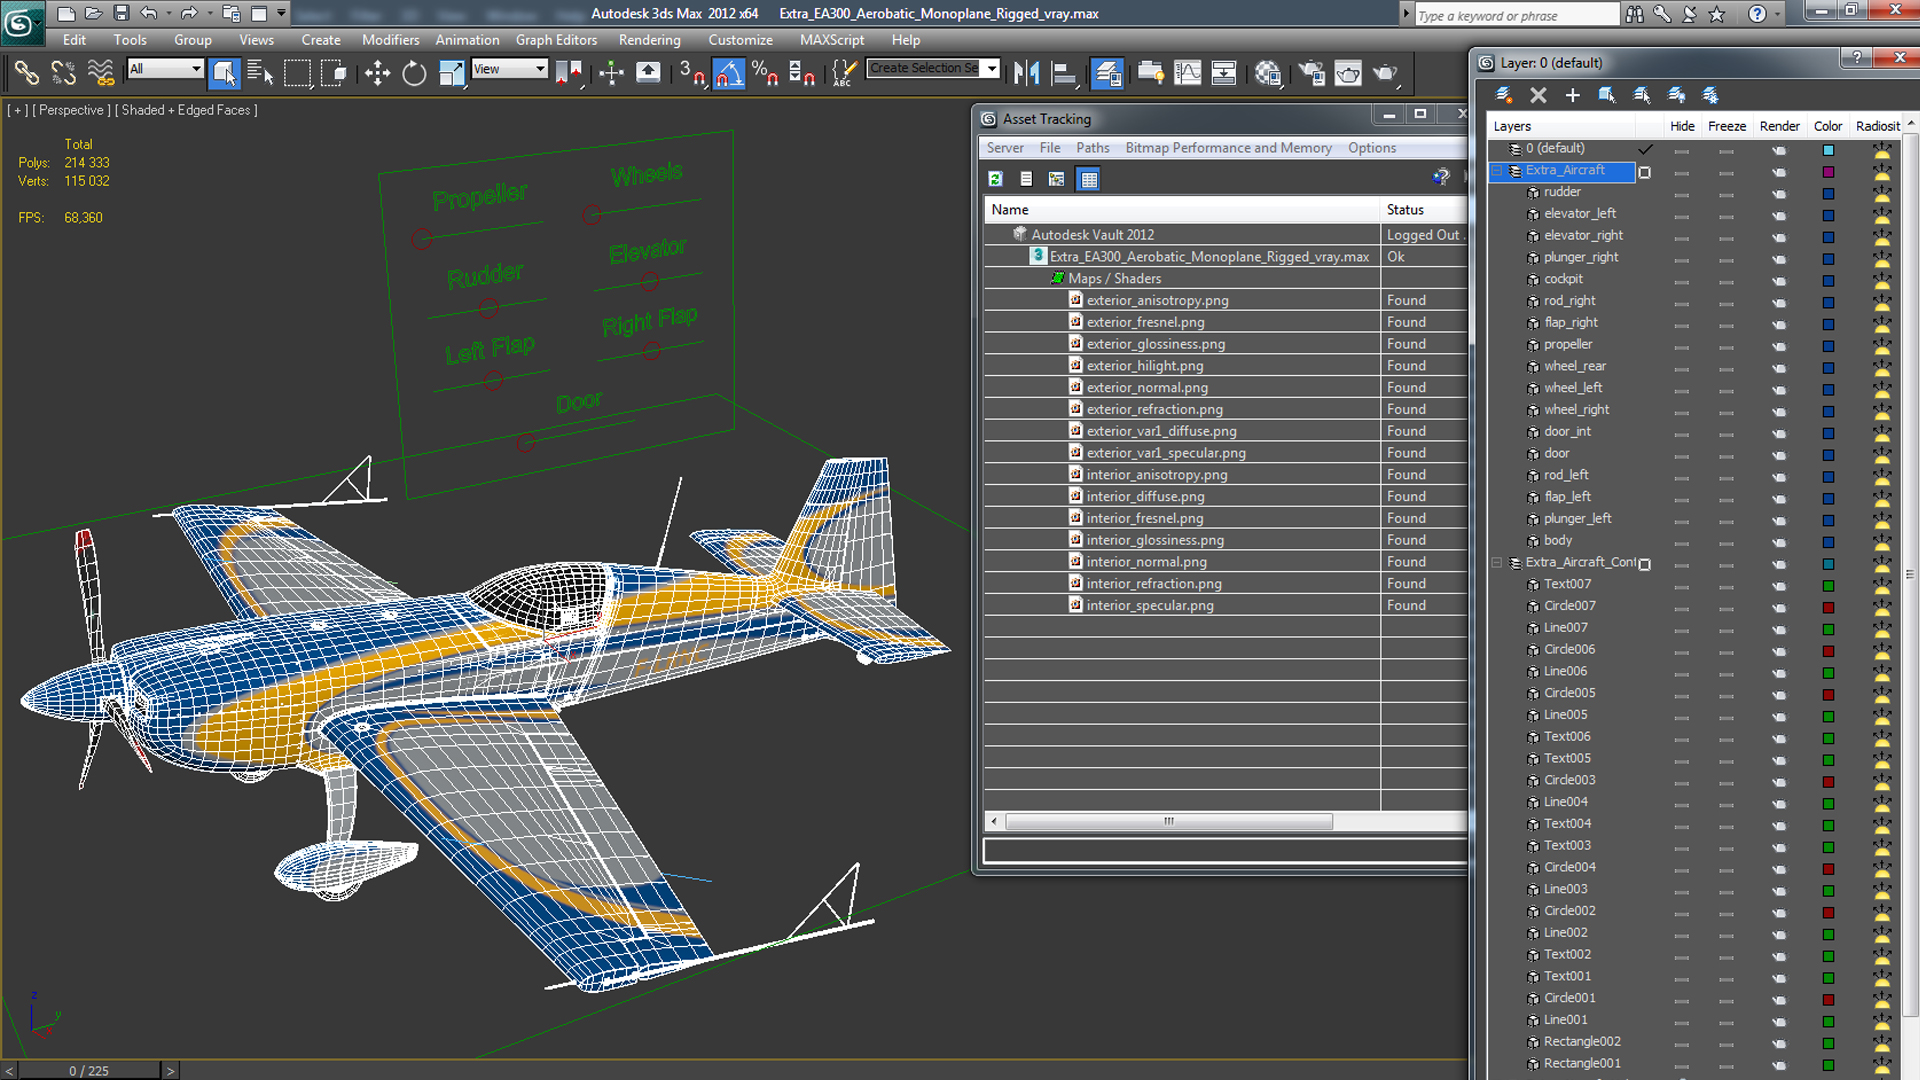Open the Edit menu
The image size is (1920, 1080).
(74, 40)
